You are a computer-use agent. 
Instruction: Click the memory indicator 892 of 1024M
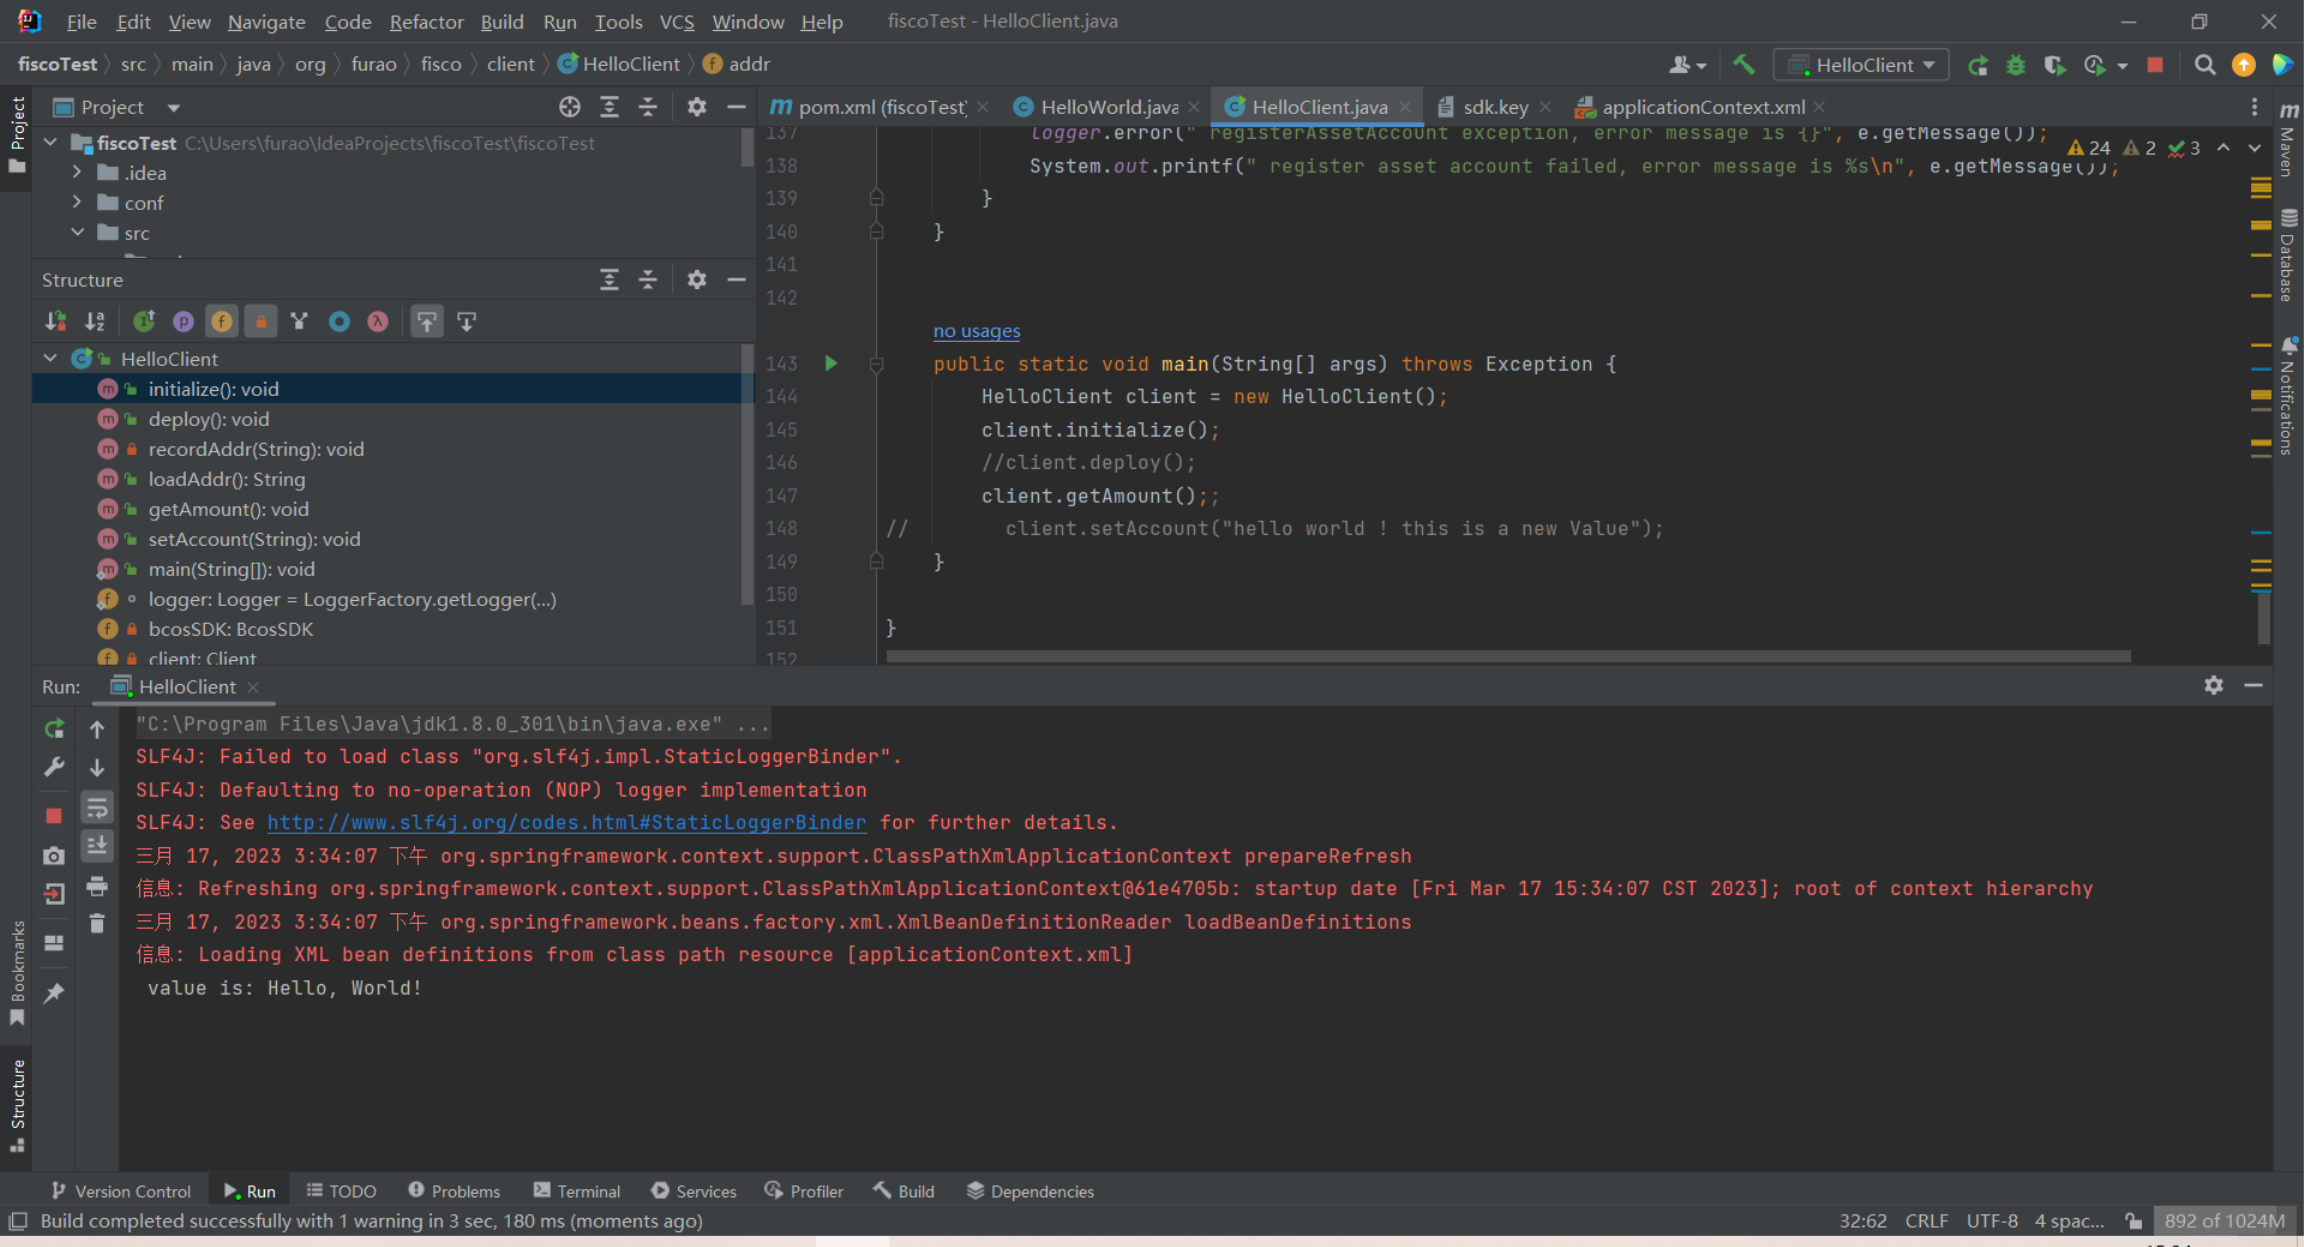[2223, 1221]
